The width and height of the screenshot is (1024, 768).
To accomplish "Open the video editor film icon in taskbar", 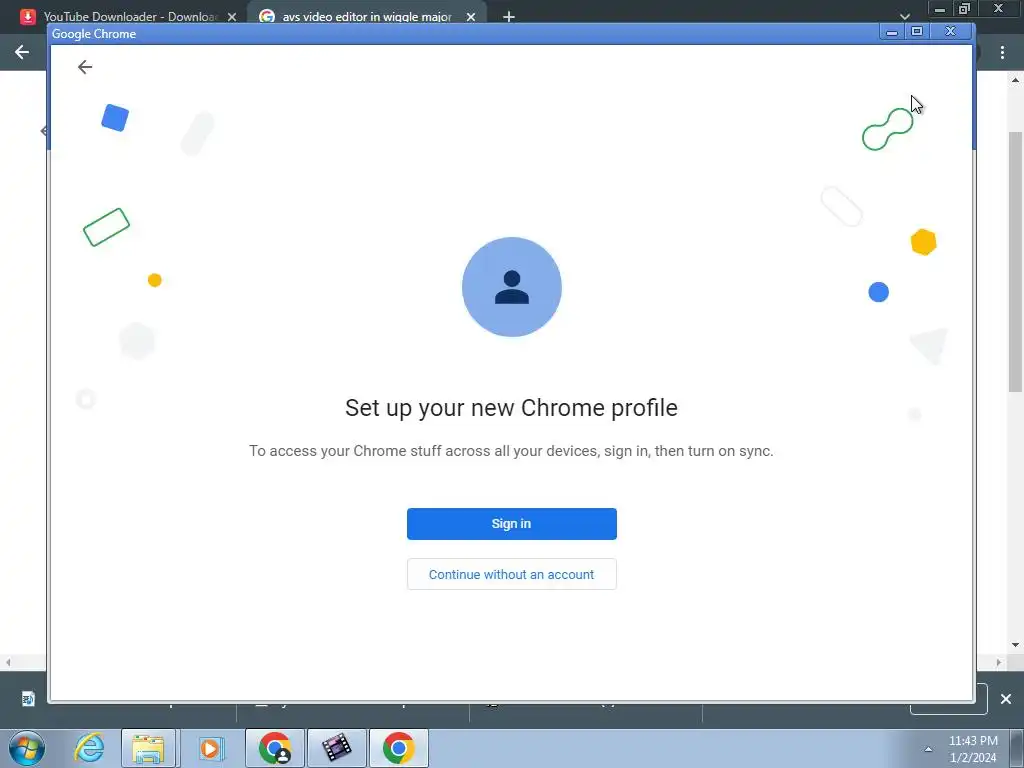I will click(337, 748).
